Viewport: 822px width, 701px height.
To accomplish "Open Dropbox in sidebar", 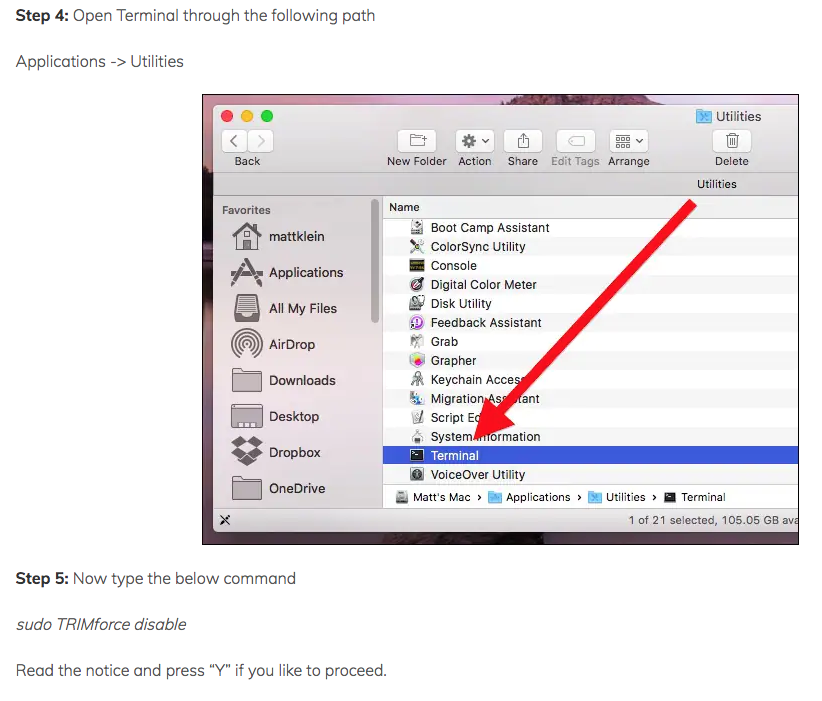I will pos(276,452).
